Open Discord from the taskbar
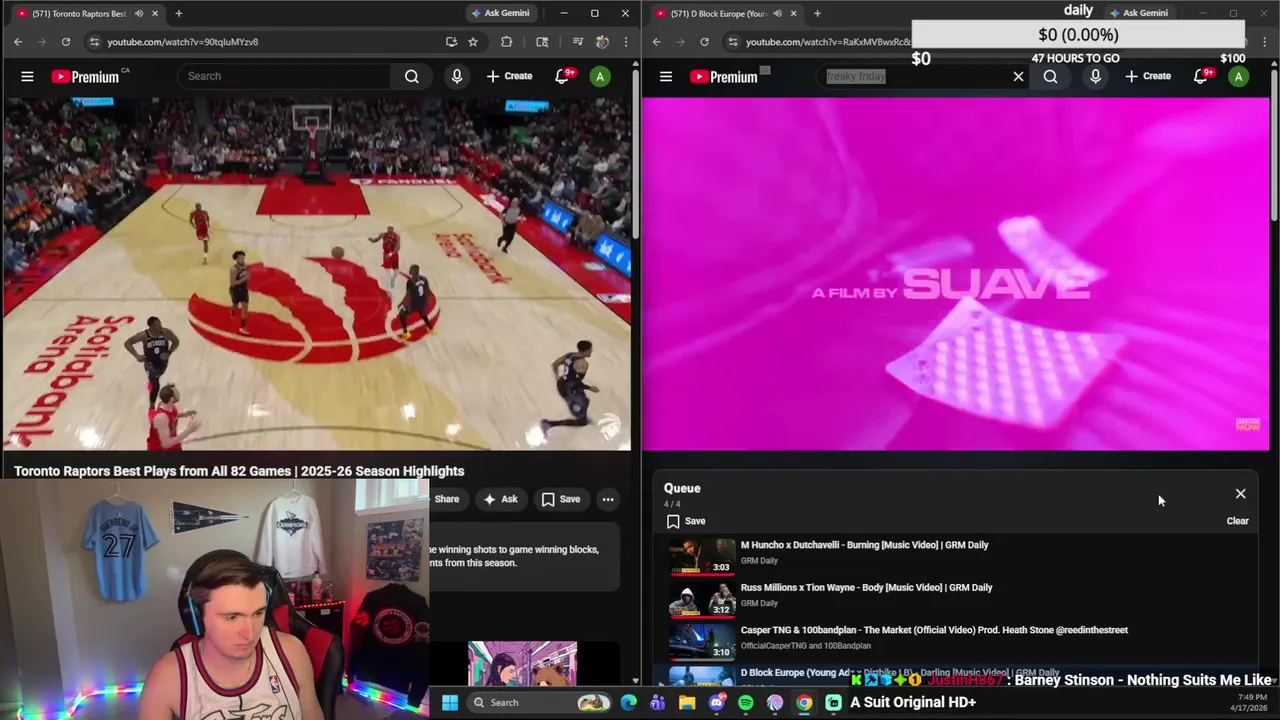Screen dimensions: 1280x720 pyautogui.click(x=716, y=703)
